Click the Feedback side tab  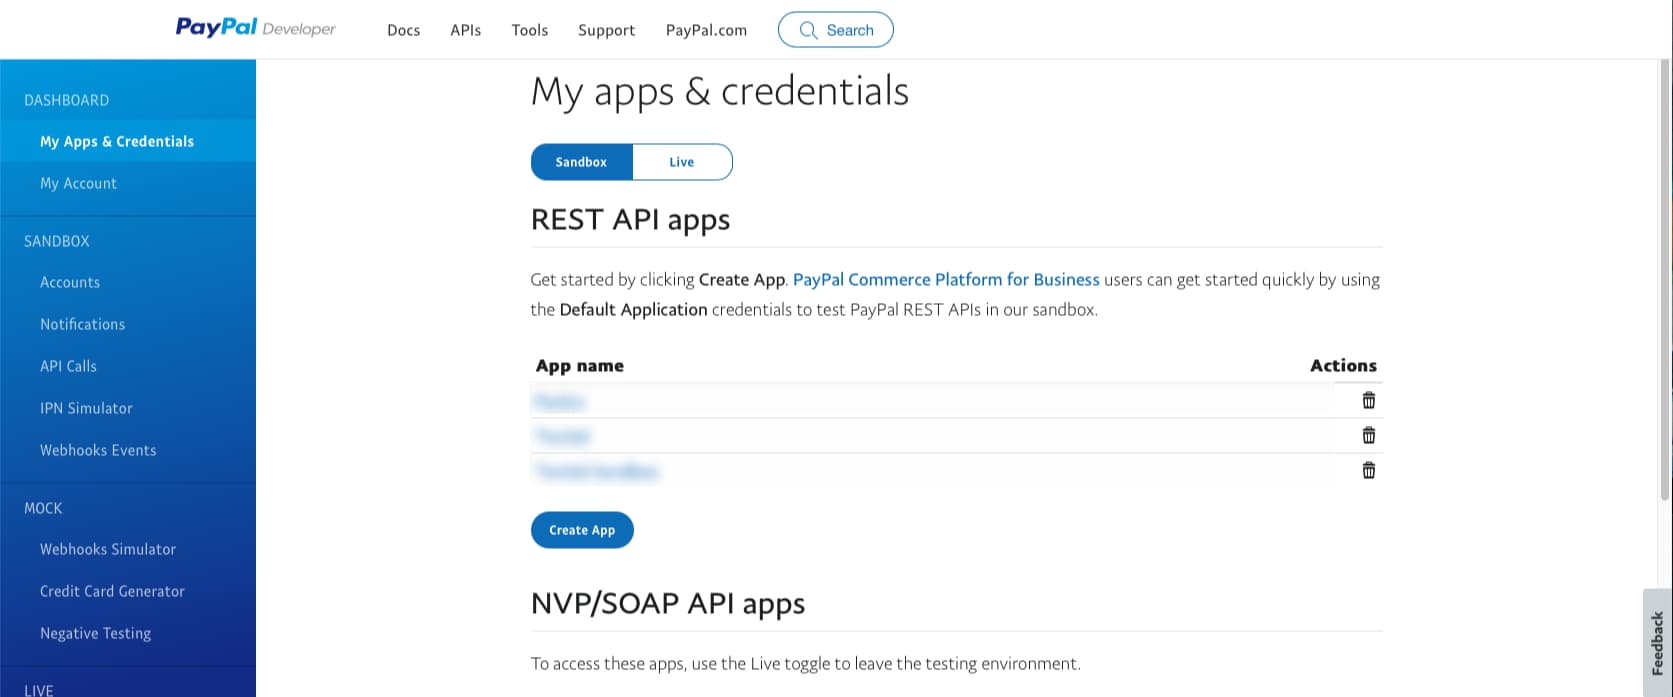click(1657, 643)
